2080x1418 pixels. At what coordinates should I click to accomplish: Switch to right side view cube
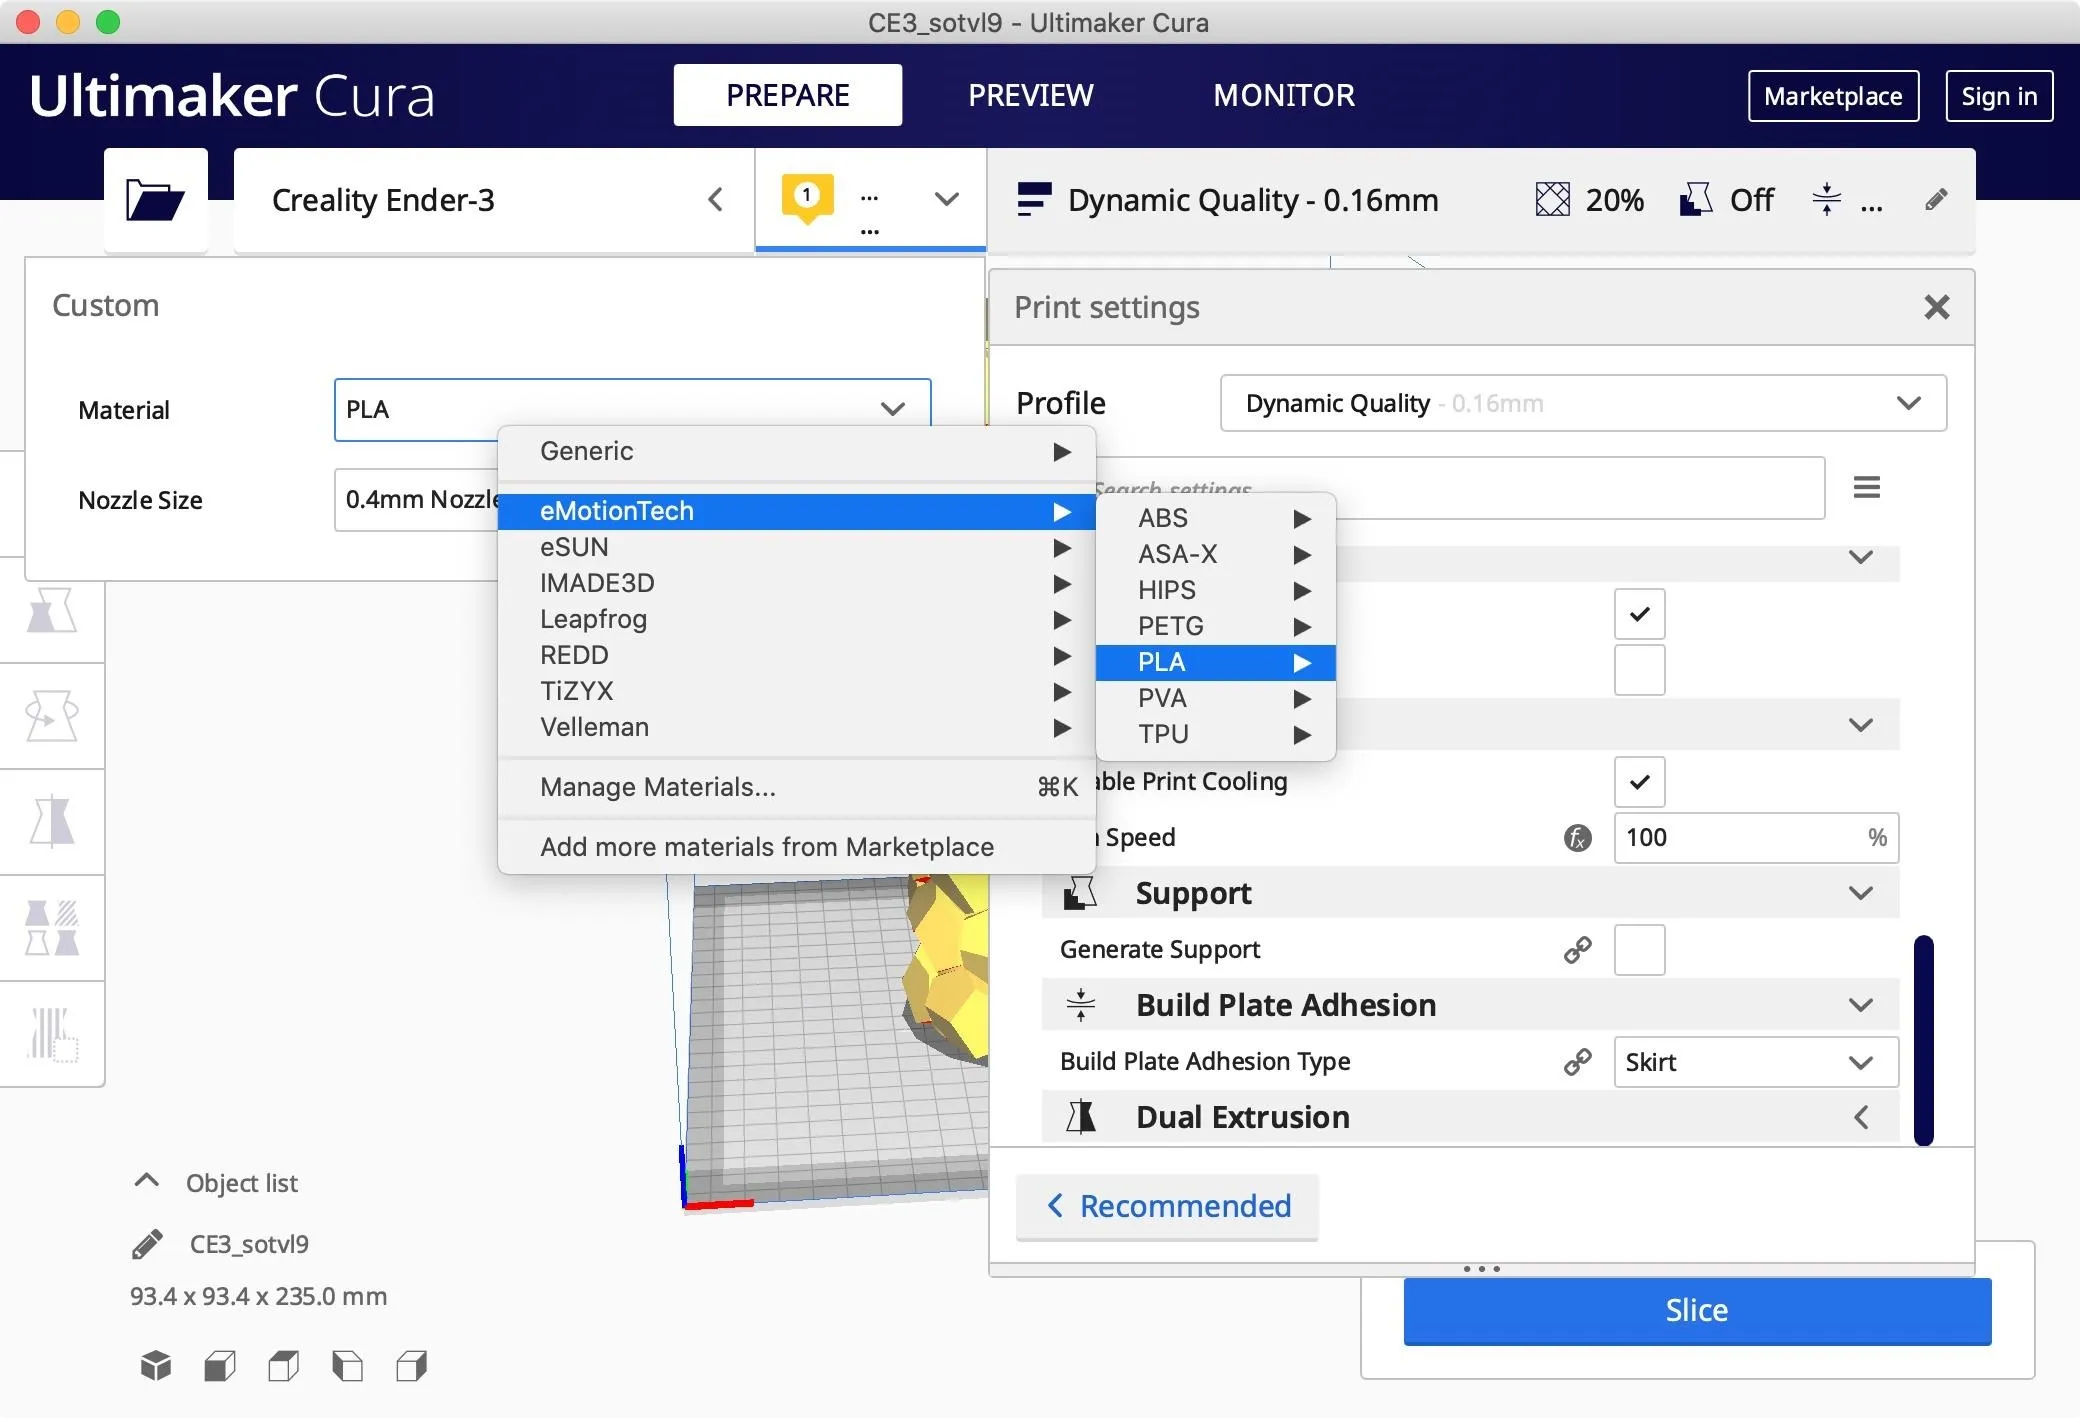(412, 1366)
